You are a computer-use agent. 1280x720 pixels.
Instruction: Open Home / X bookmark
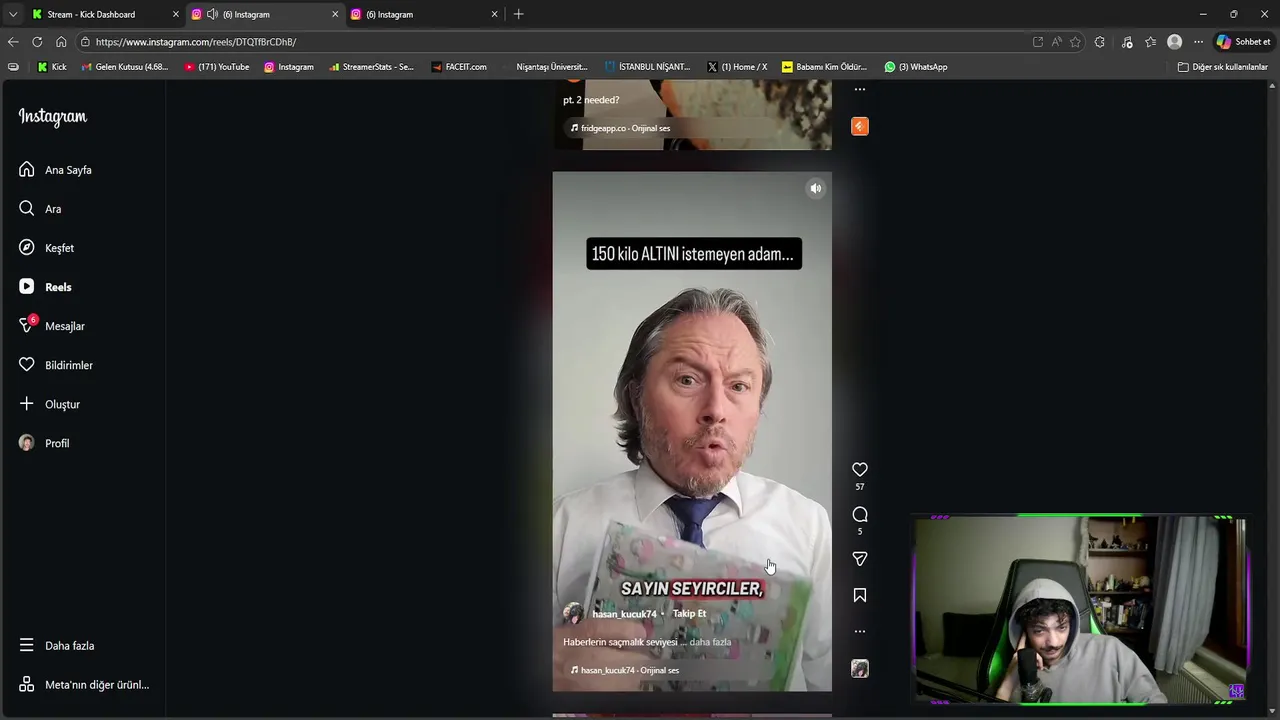[737, 67]
